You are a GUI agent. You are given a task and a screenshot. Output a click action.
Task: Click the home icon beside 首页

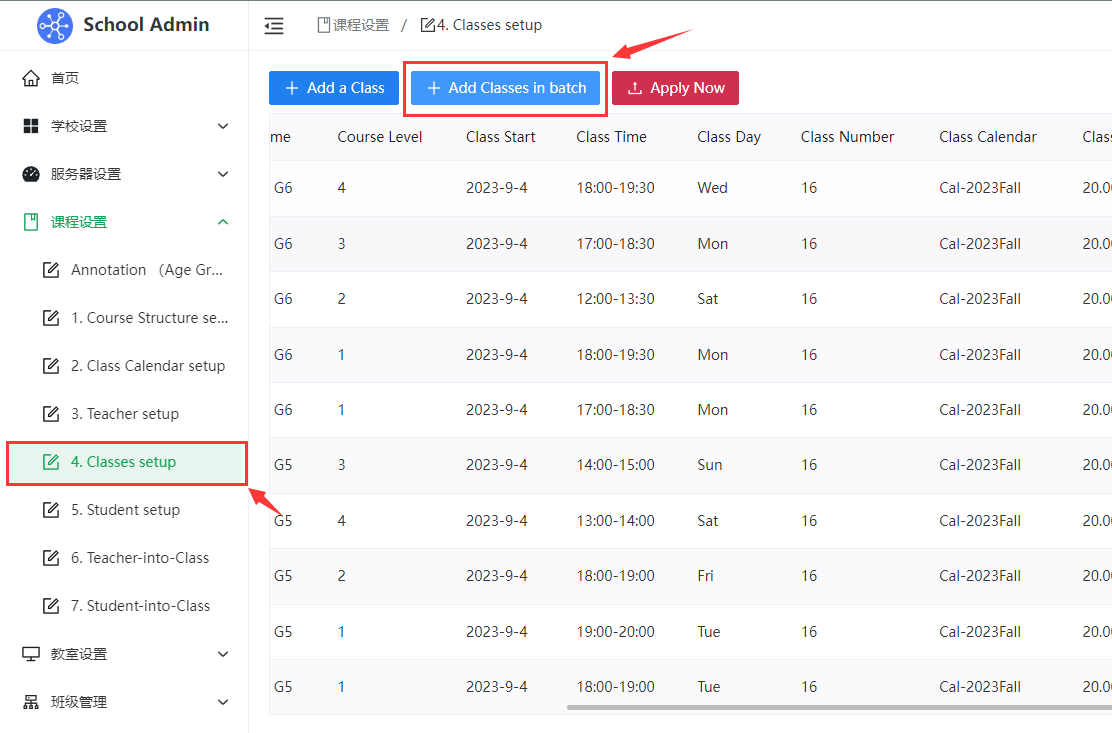point(31,78)
